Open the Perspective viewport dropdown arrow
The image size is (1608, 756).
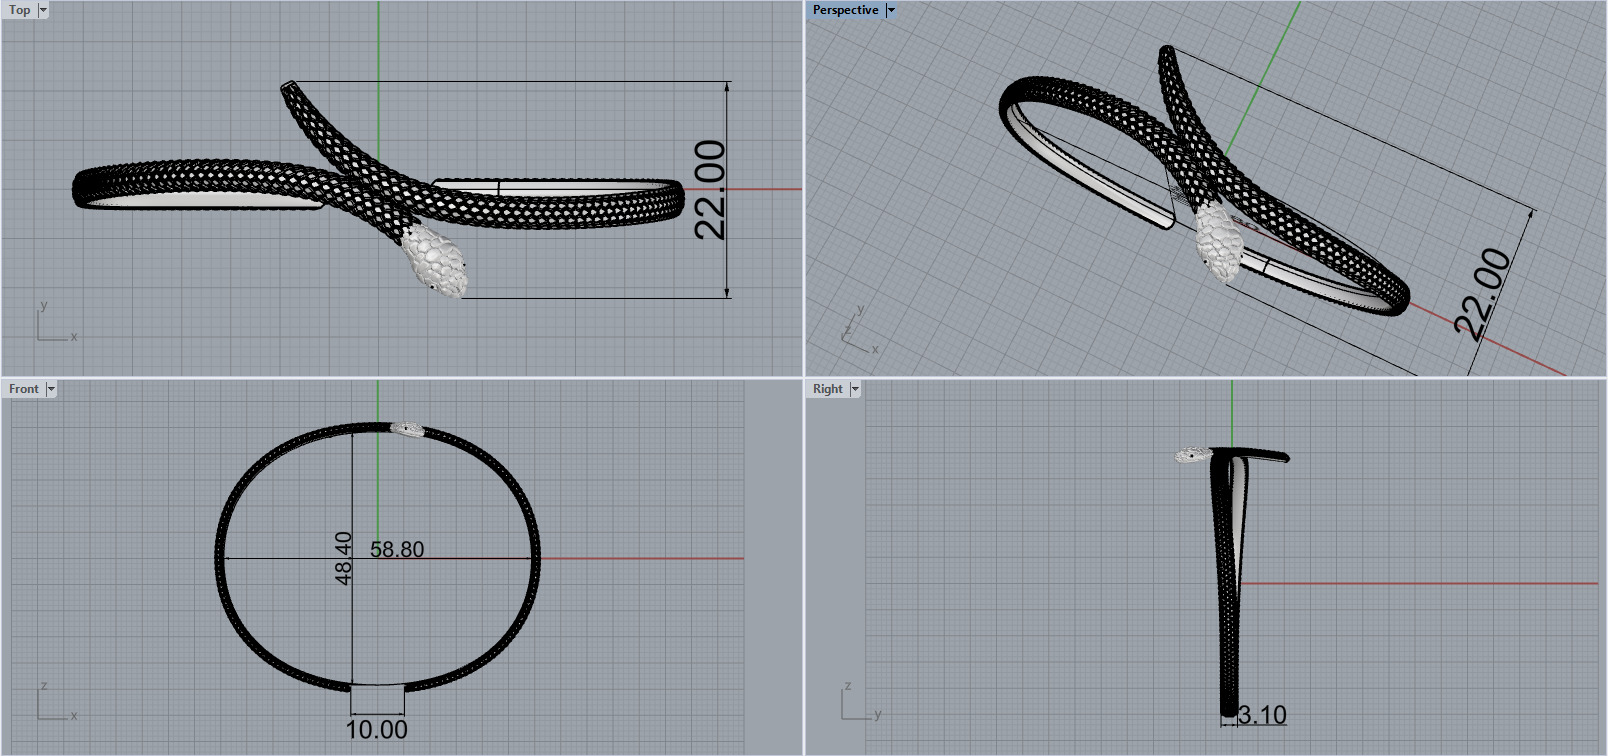[x=891, y=10]
